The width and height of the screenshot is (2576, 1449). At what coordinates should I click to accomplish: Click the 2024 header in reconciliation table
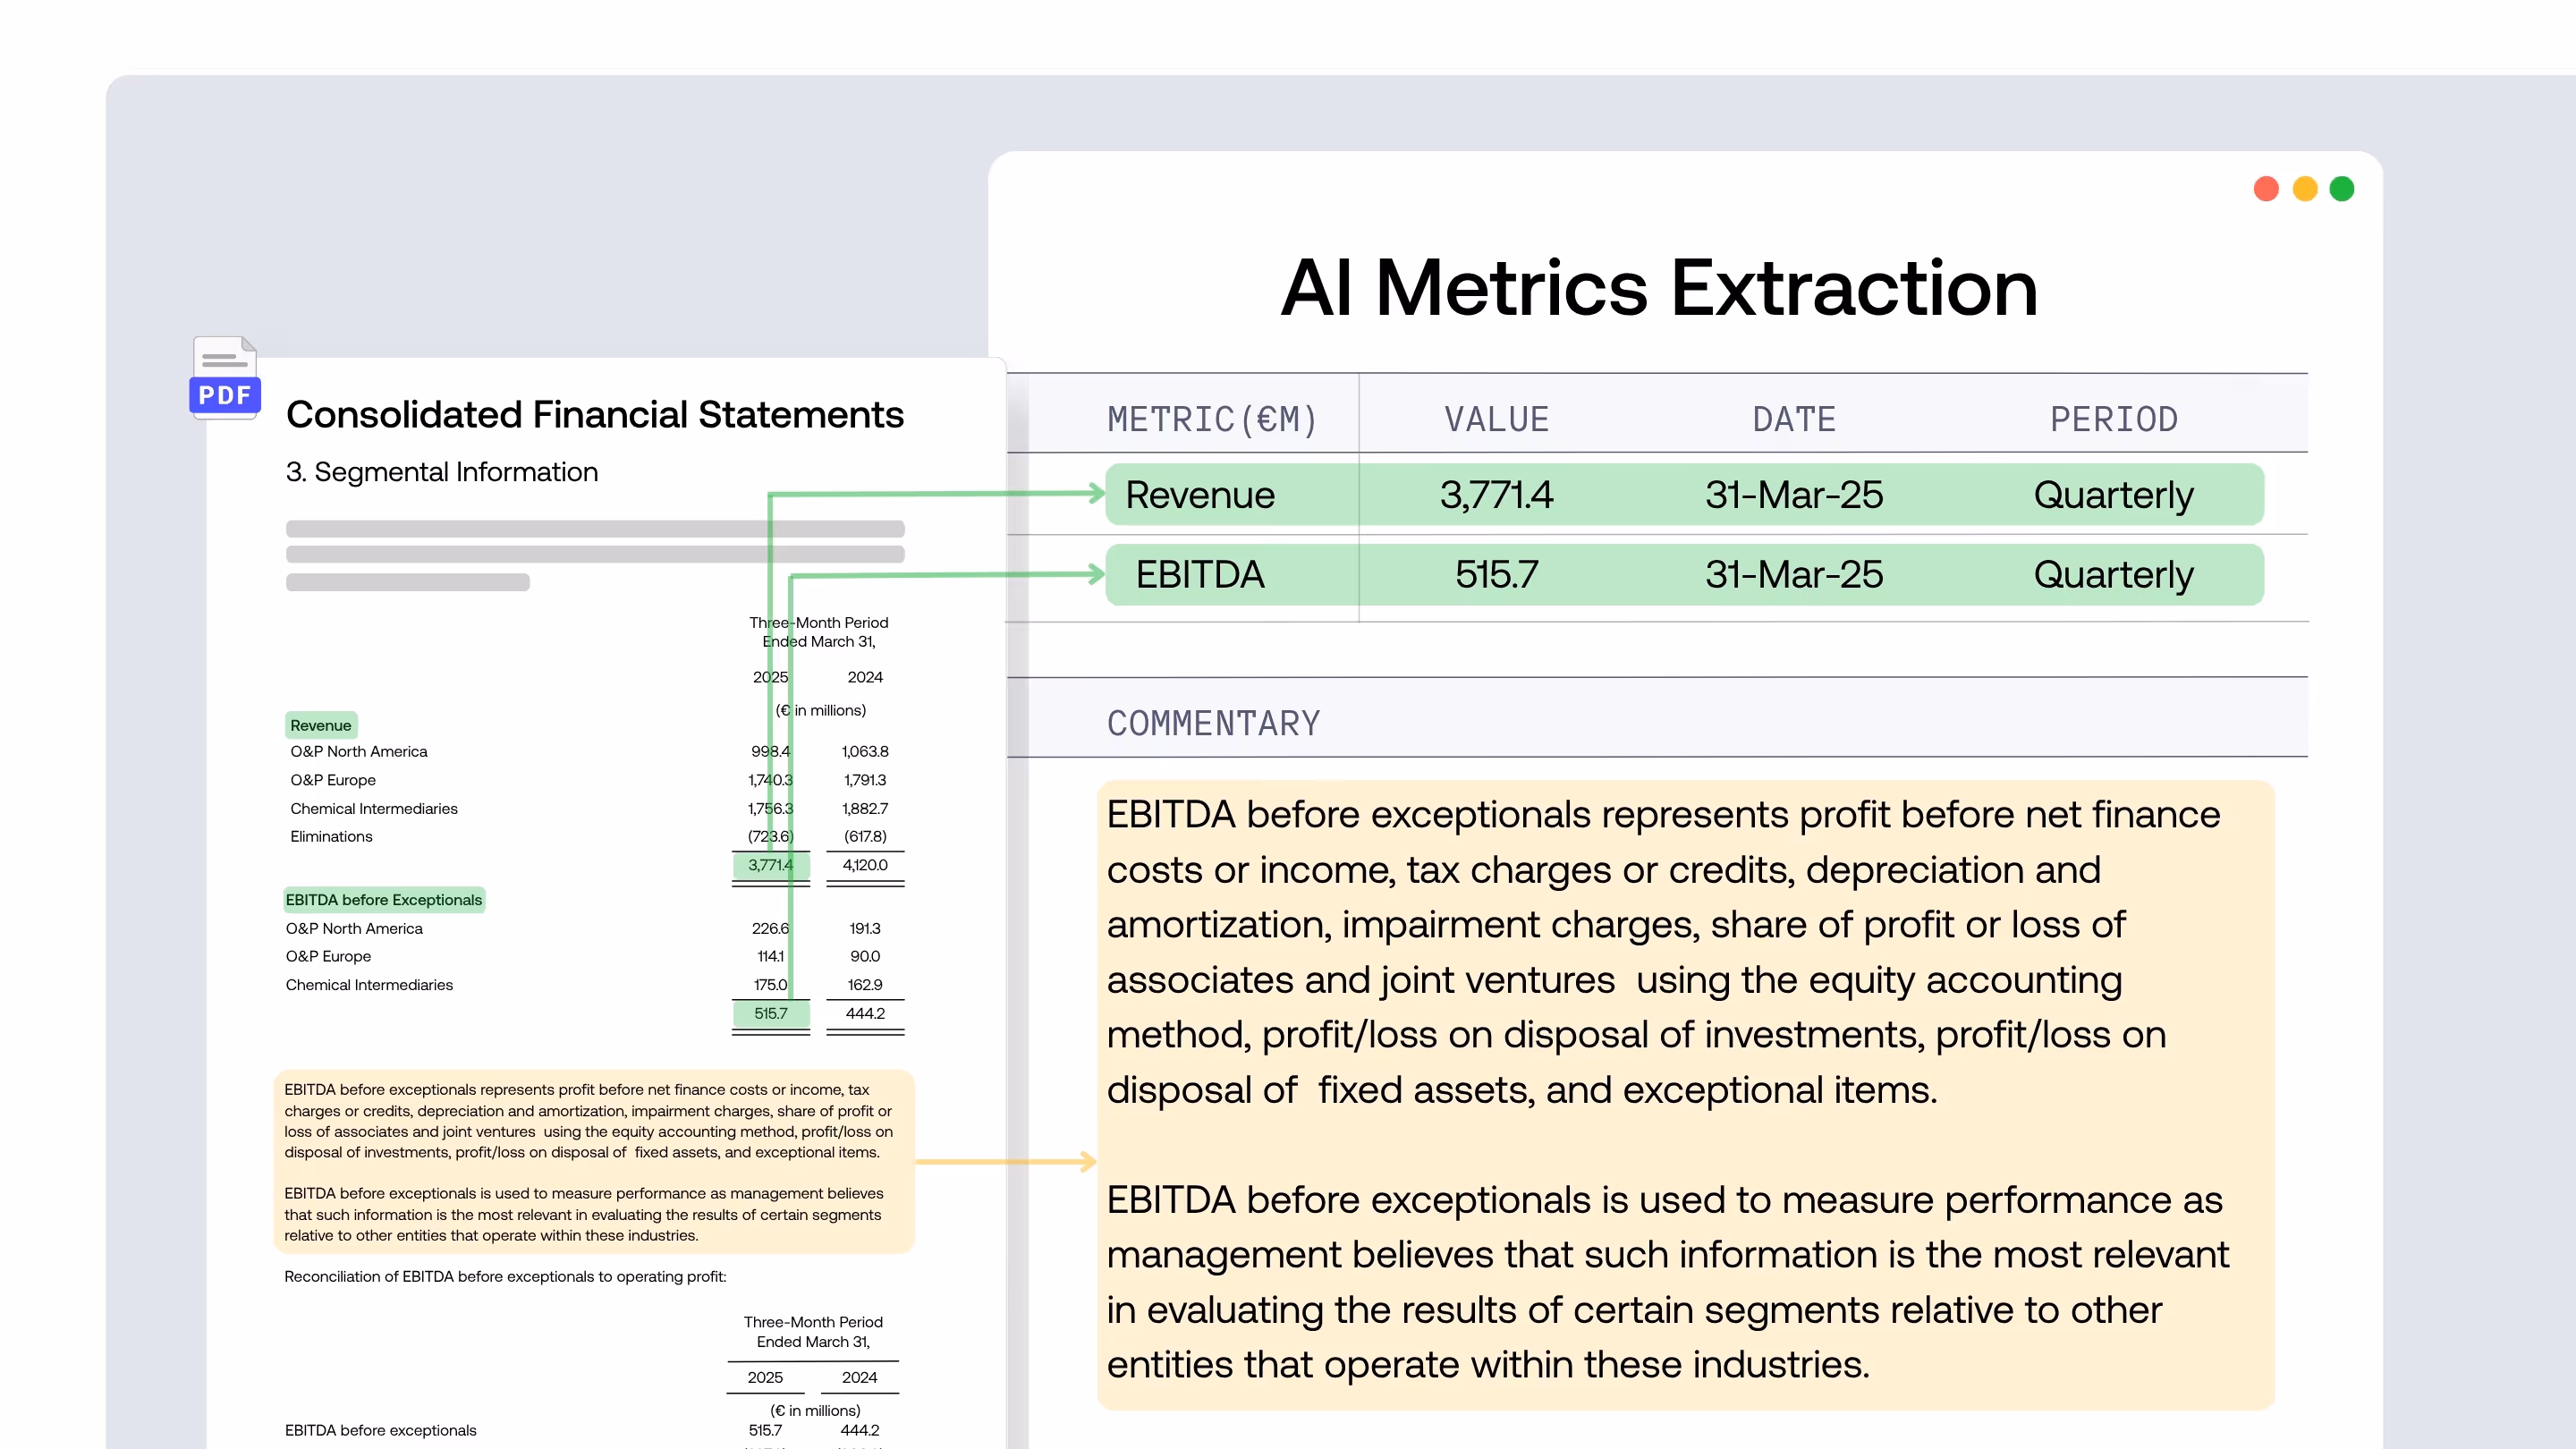coord(860,1377)
